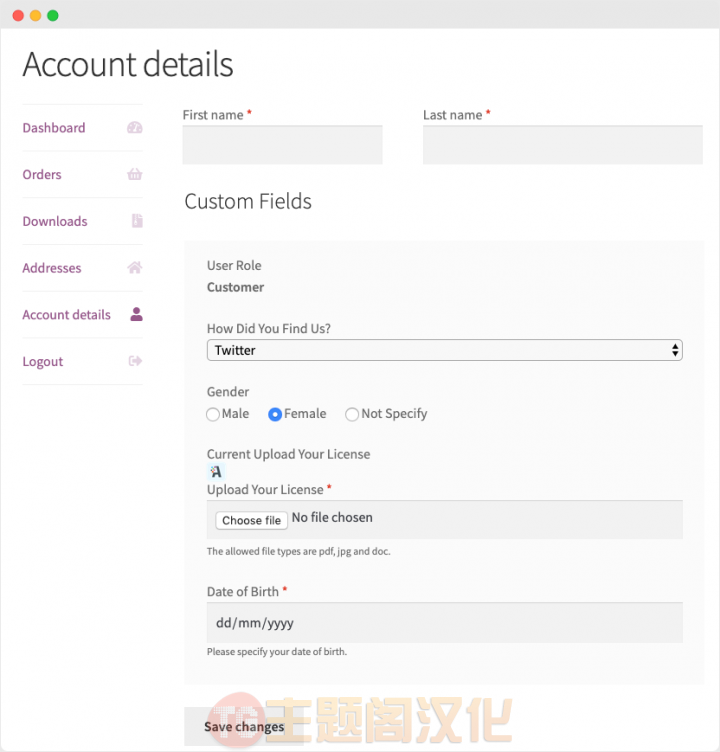The image size is (720, 752).
Task: Click 'Please specify your date of birth' text
Action: coord(276,652)
